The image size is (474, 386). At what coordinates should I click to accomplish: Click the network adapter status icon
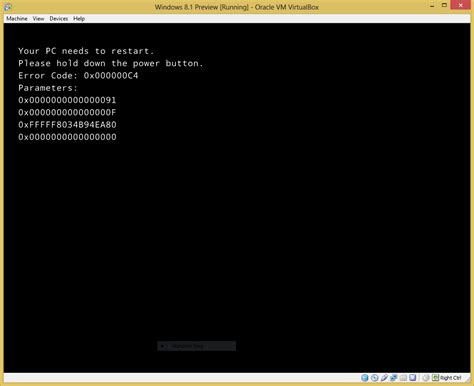[394, 378]
